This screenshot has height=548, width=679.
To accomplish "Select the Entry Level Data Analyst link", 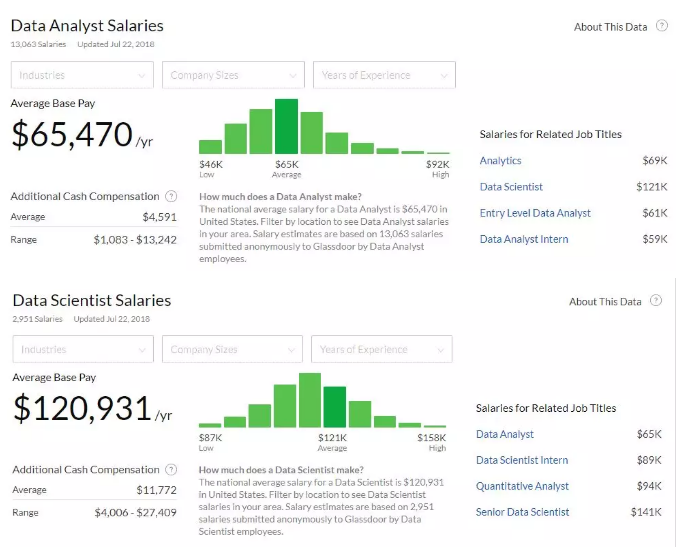I will [535, 213].
